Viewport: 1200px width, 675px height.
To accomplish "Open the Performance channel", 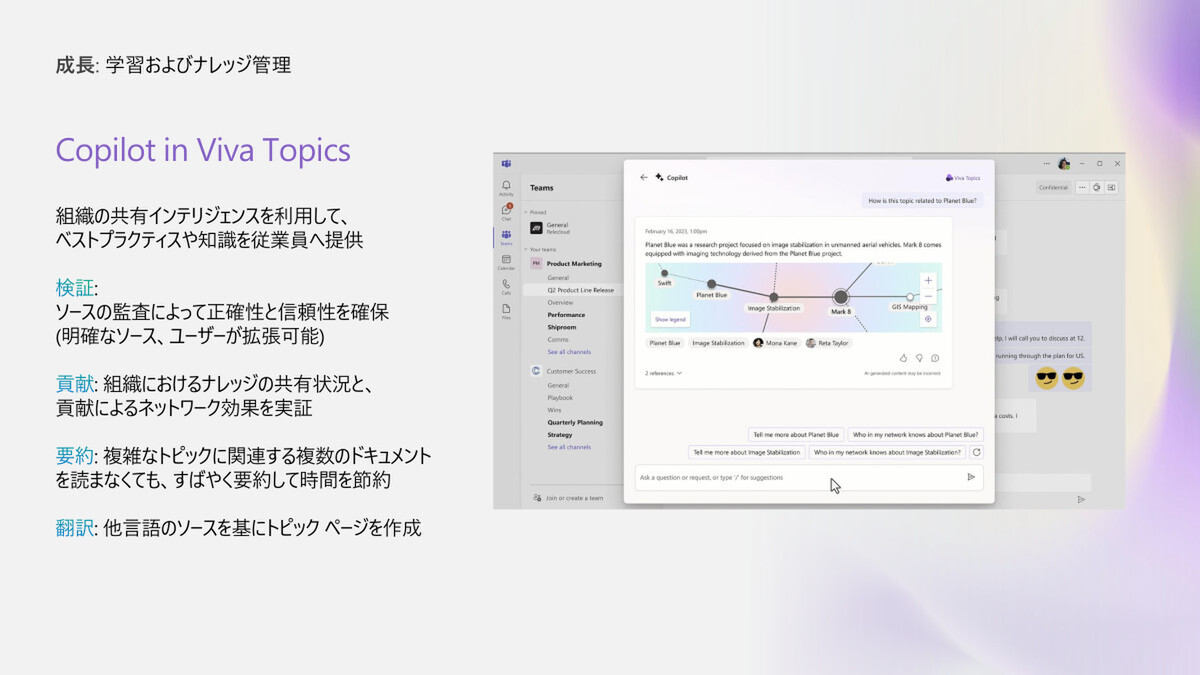I will point(566,315).
